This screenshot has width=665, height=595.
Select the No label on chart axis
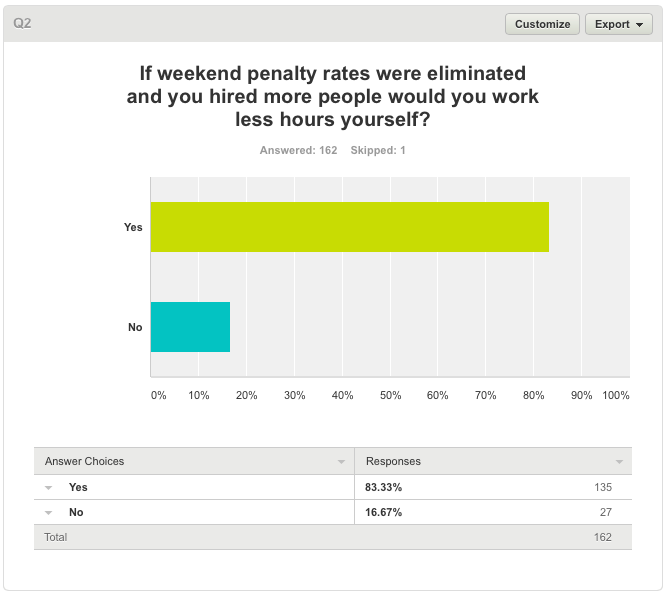pos(135,327)
